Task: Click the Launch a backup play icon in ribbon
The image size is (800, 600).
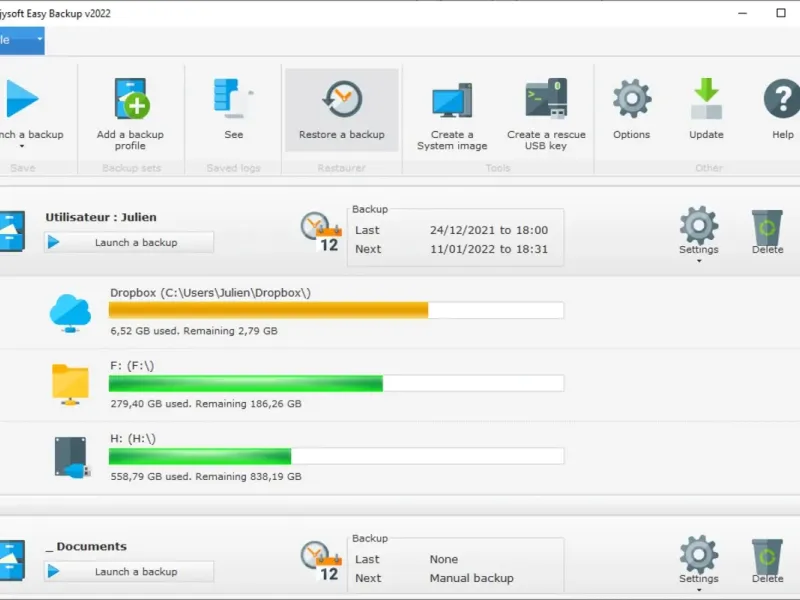Action: (21, 99)
